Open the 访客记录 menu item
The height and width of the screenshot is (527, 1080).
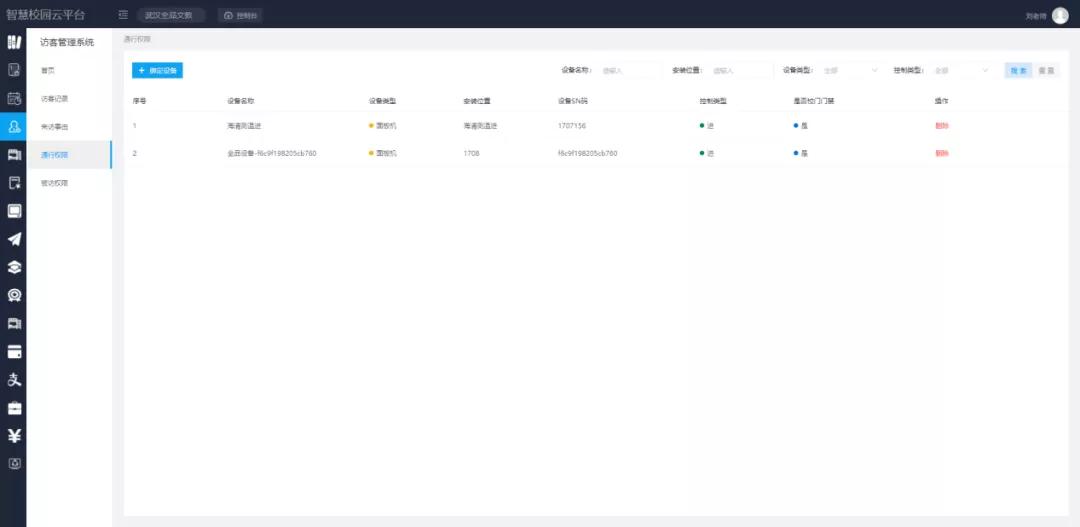coord(54,99)
